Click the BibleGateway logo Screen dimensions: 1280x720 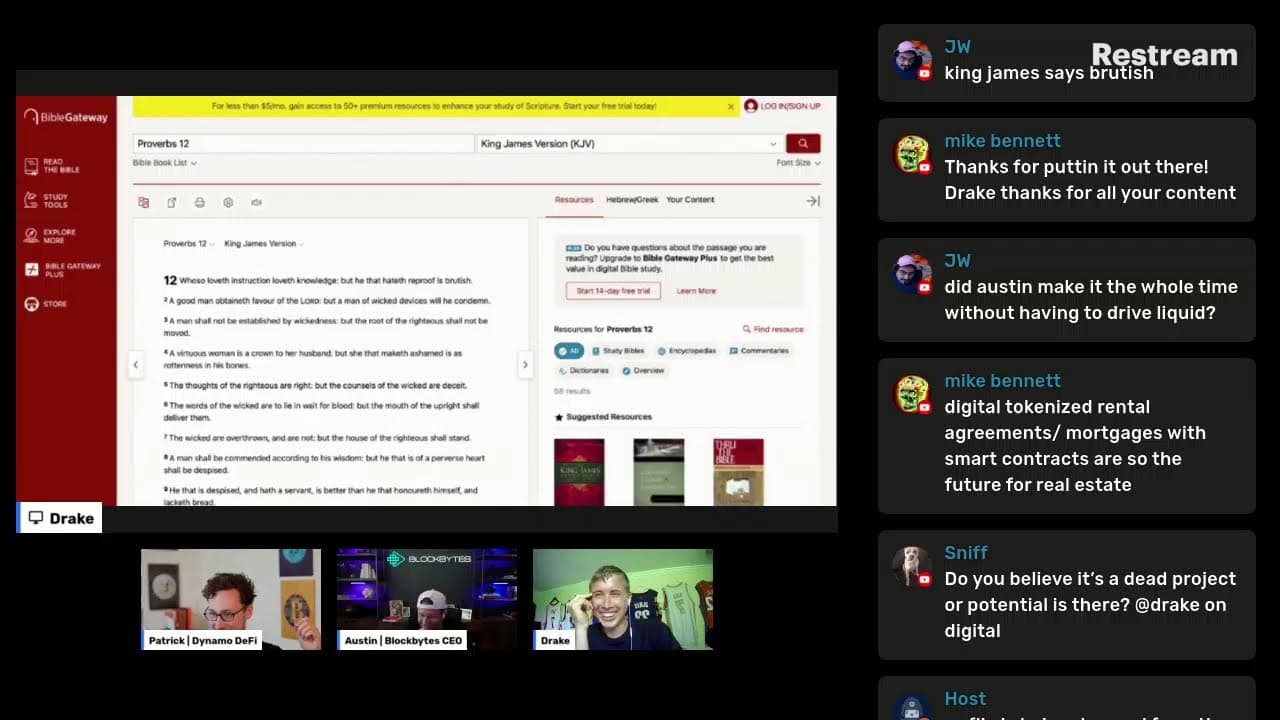coord(66,117)
